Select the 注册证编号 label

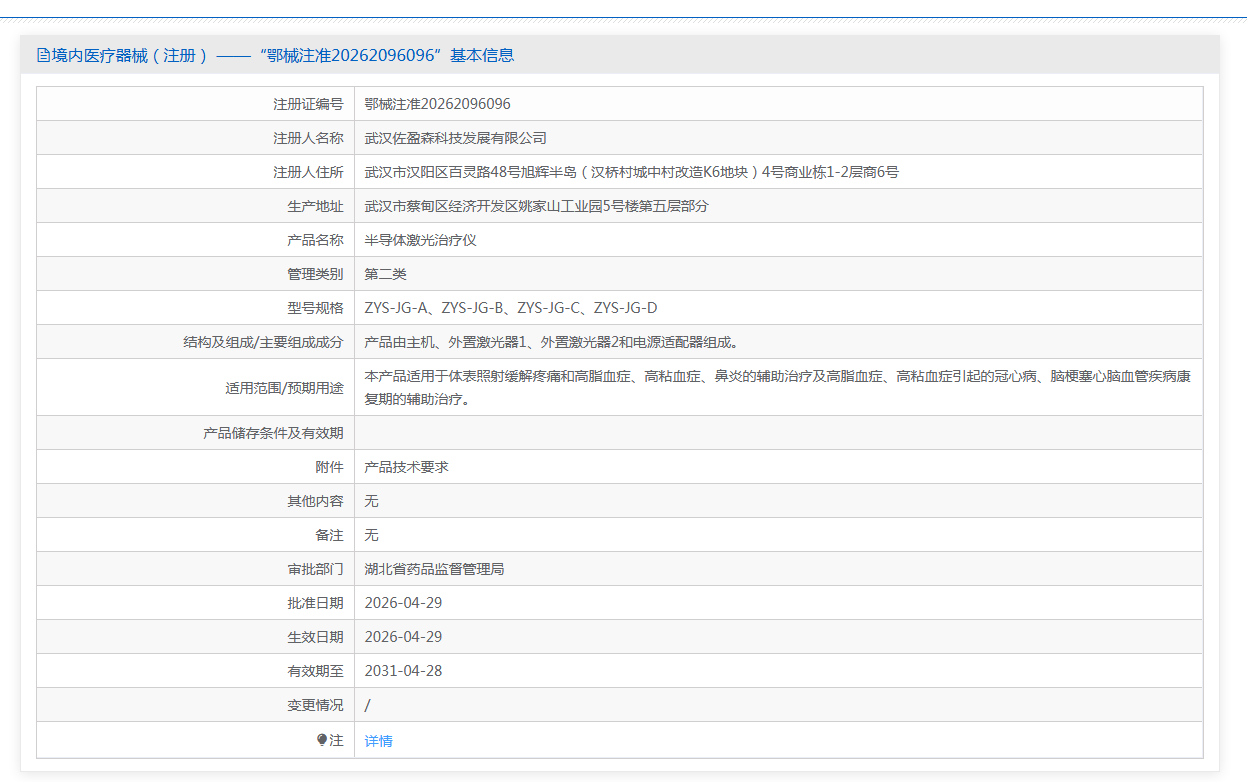point(308,104)
